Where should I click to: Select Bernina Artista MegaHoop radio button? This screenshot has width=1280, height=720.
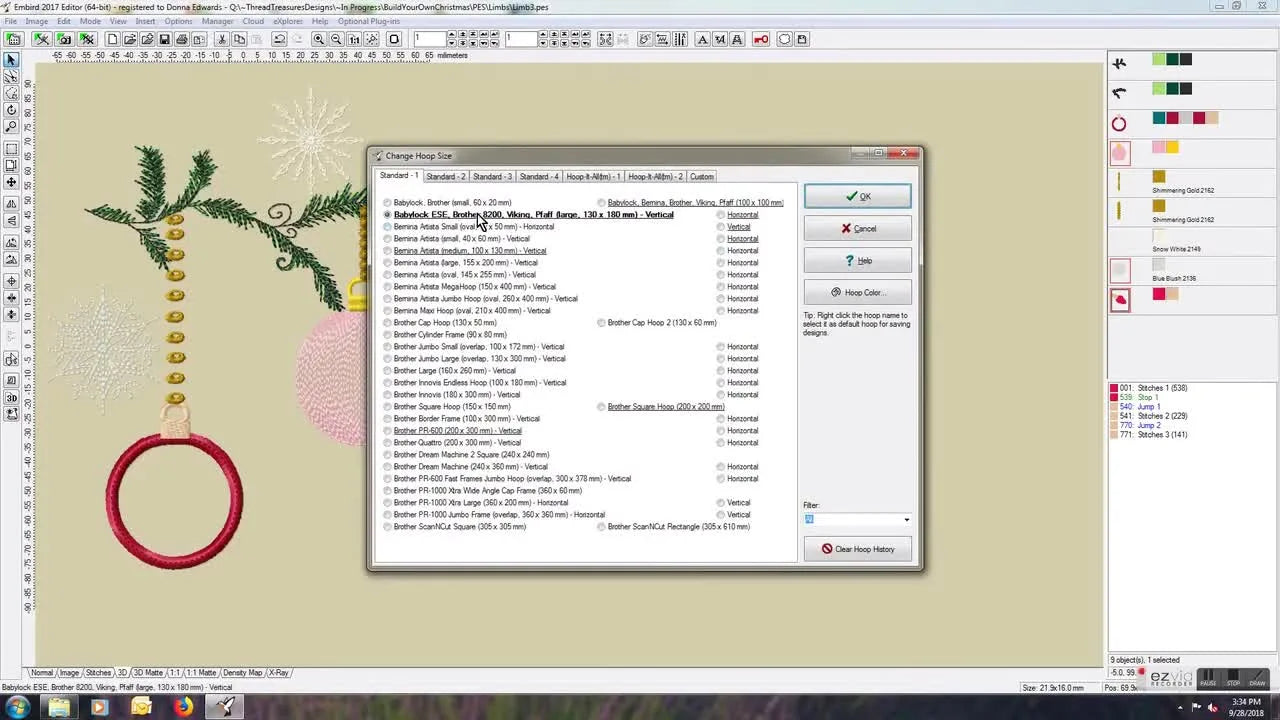pyautogui.click(x=388, y=287)
